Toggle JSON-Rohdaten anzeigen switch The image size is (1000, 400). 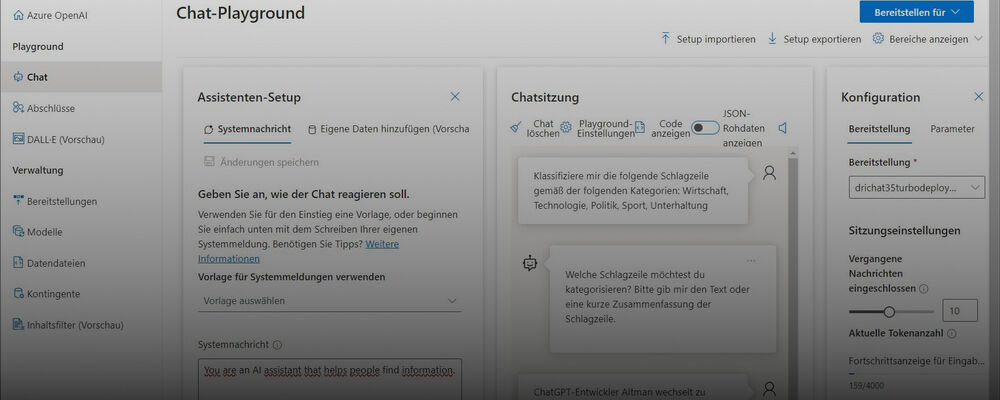(x=706, y=128)
